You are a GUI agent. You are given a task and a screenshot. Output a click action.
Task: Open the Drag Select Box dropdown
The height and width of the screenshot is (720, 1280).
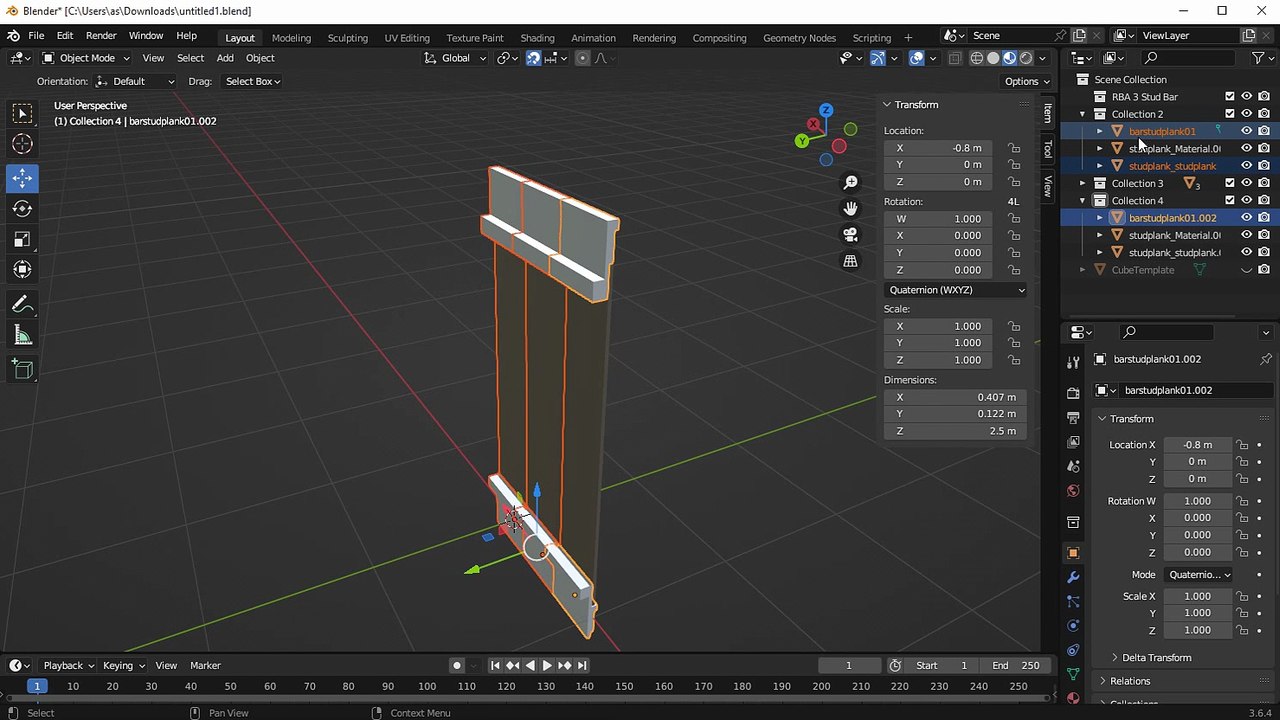pos(253,81)
